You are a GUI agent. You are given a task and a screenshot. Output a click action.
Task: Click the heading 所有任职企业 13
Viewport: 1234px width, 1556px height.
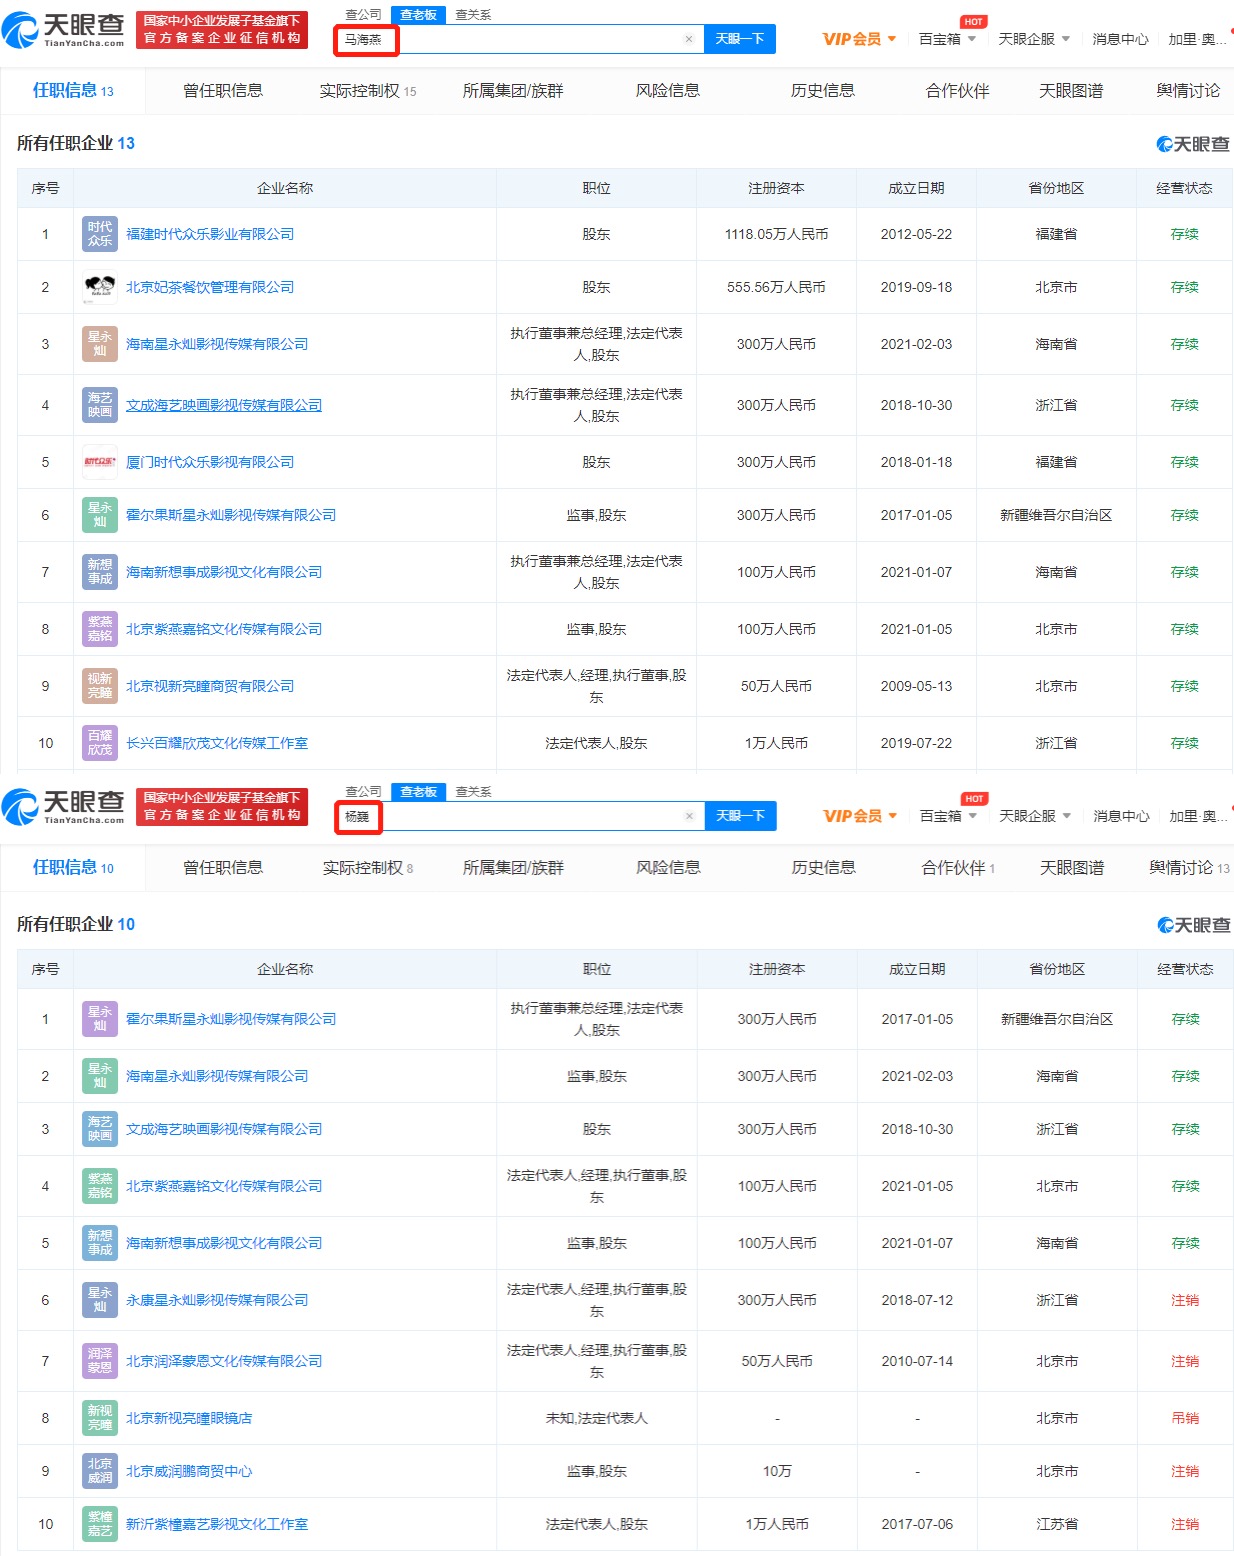pos(76,143)
